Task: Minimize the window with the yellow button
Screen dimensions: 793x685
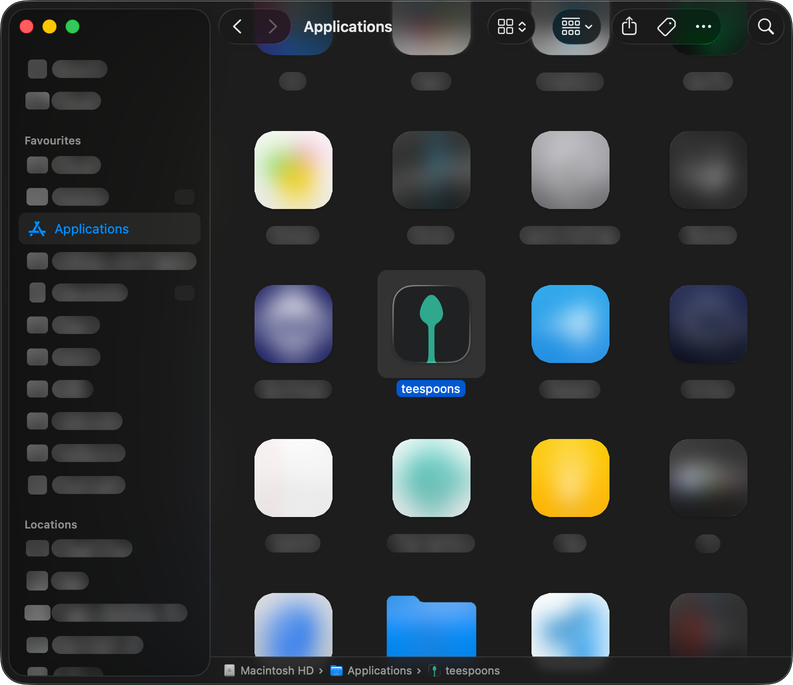Action: (50, 26)
